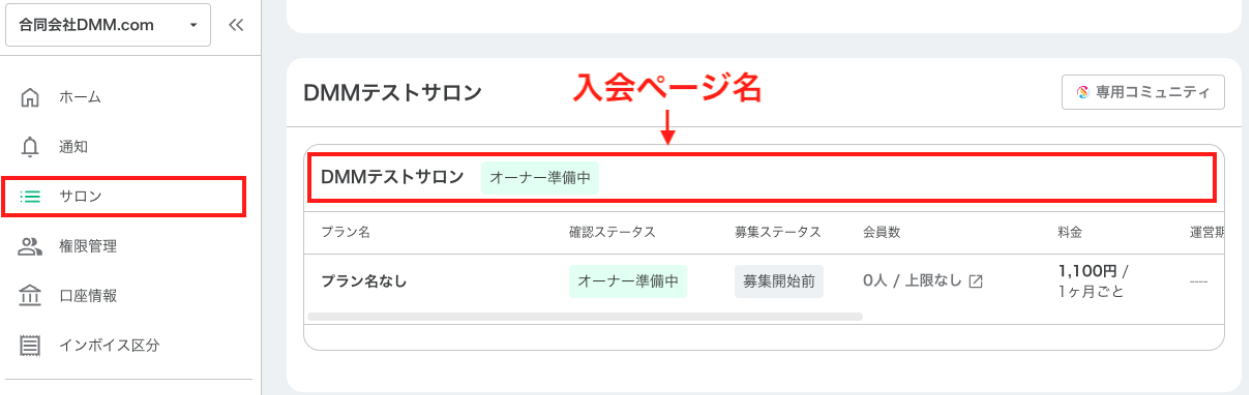
Task: Click the オーナー準備中 badge in plan row
Action: pyautogui.click(x=628, y=282)
